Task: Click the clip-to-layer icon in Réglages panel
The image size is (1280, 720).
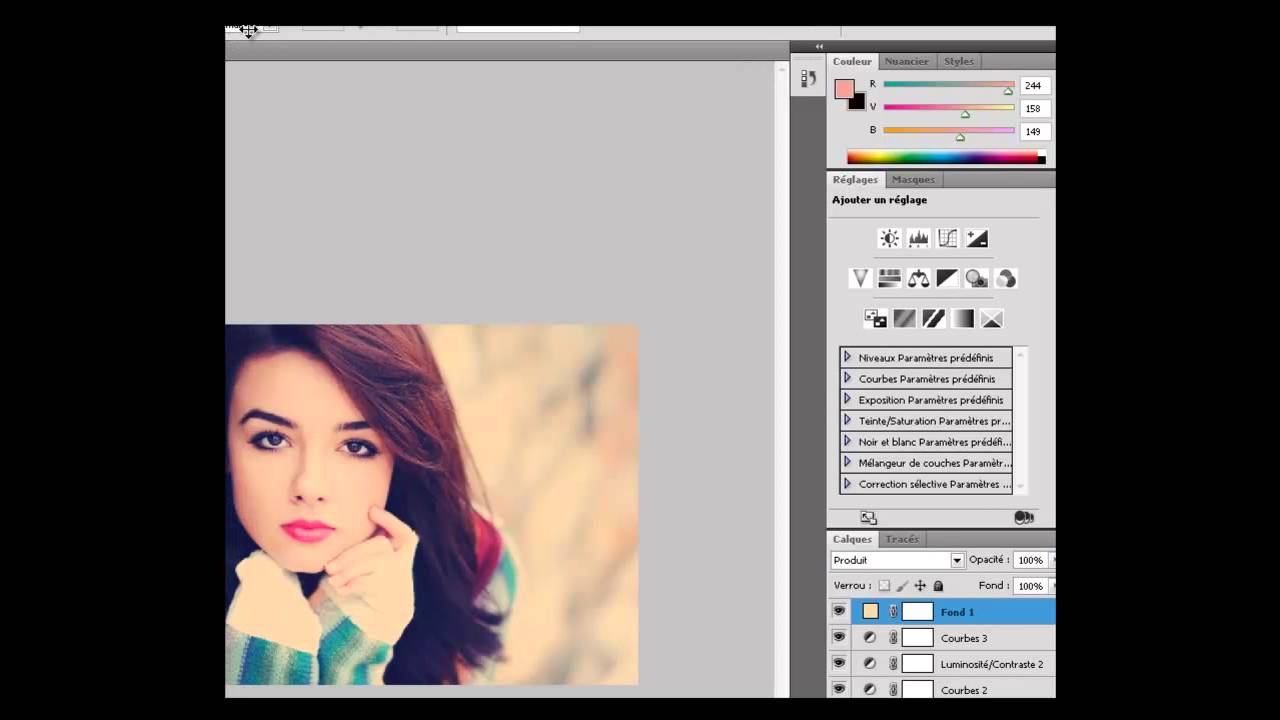Action: tap(1023, 517)
